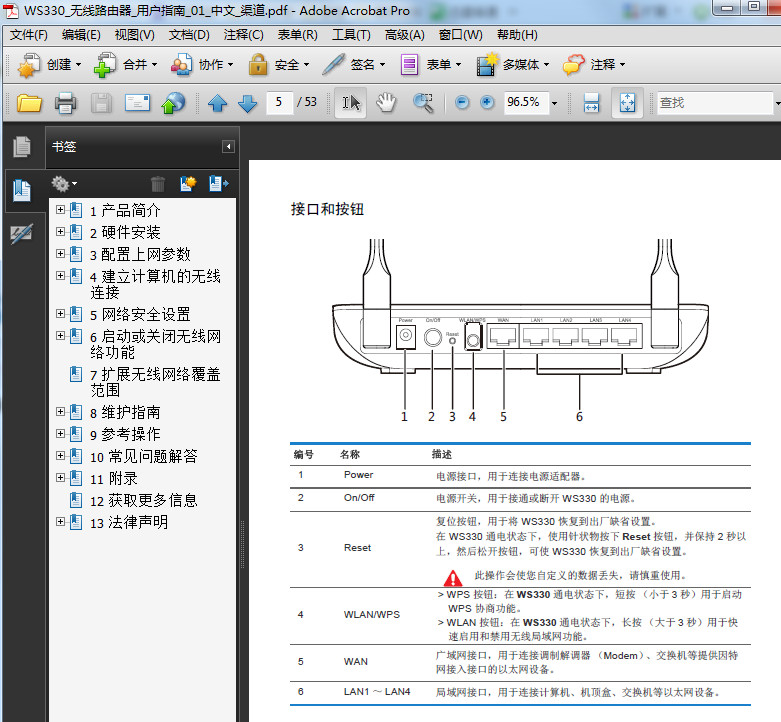Expand the '1 产品简介' bookmark node
The height and width of the screenshot is (722, 781).
[x=61, y=210]
